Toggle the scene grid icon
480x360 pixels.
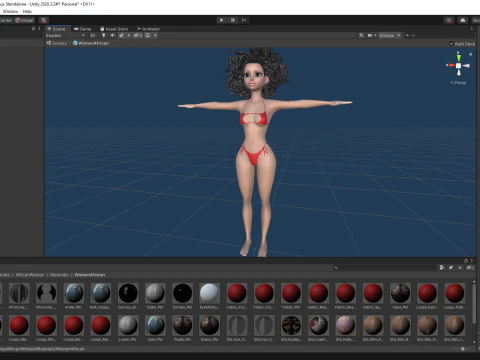click(148, 35)
